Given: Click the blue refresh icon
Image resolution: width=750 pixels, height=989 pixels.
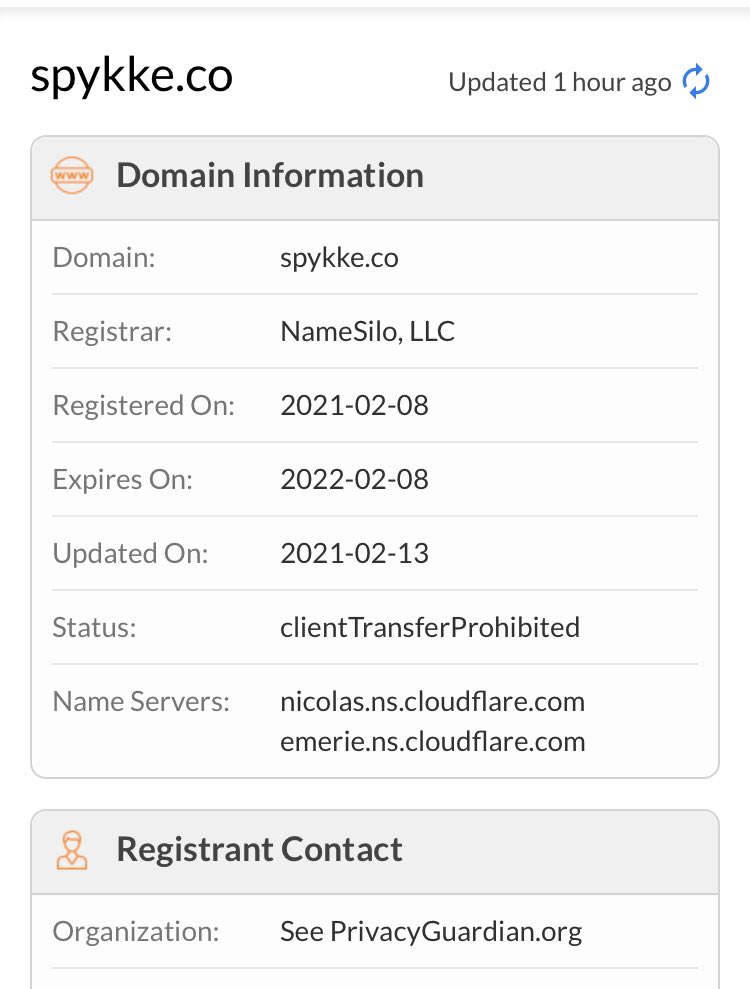Looking at the screenshot, I should tap(696, 81).
